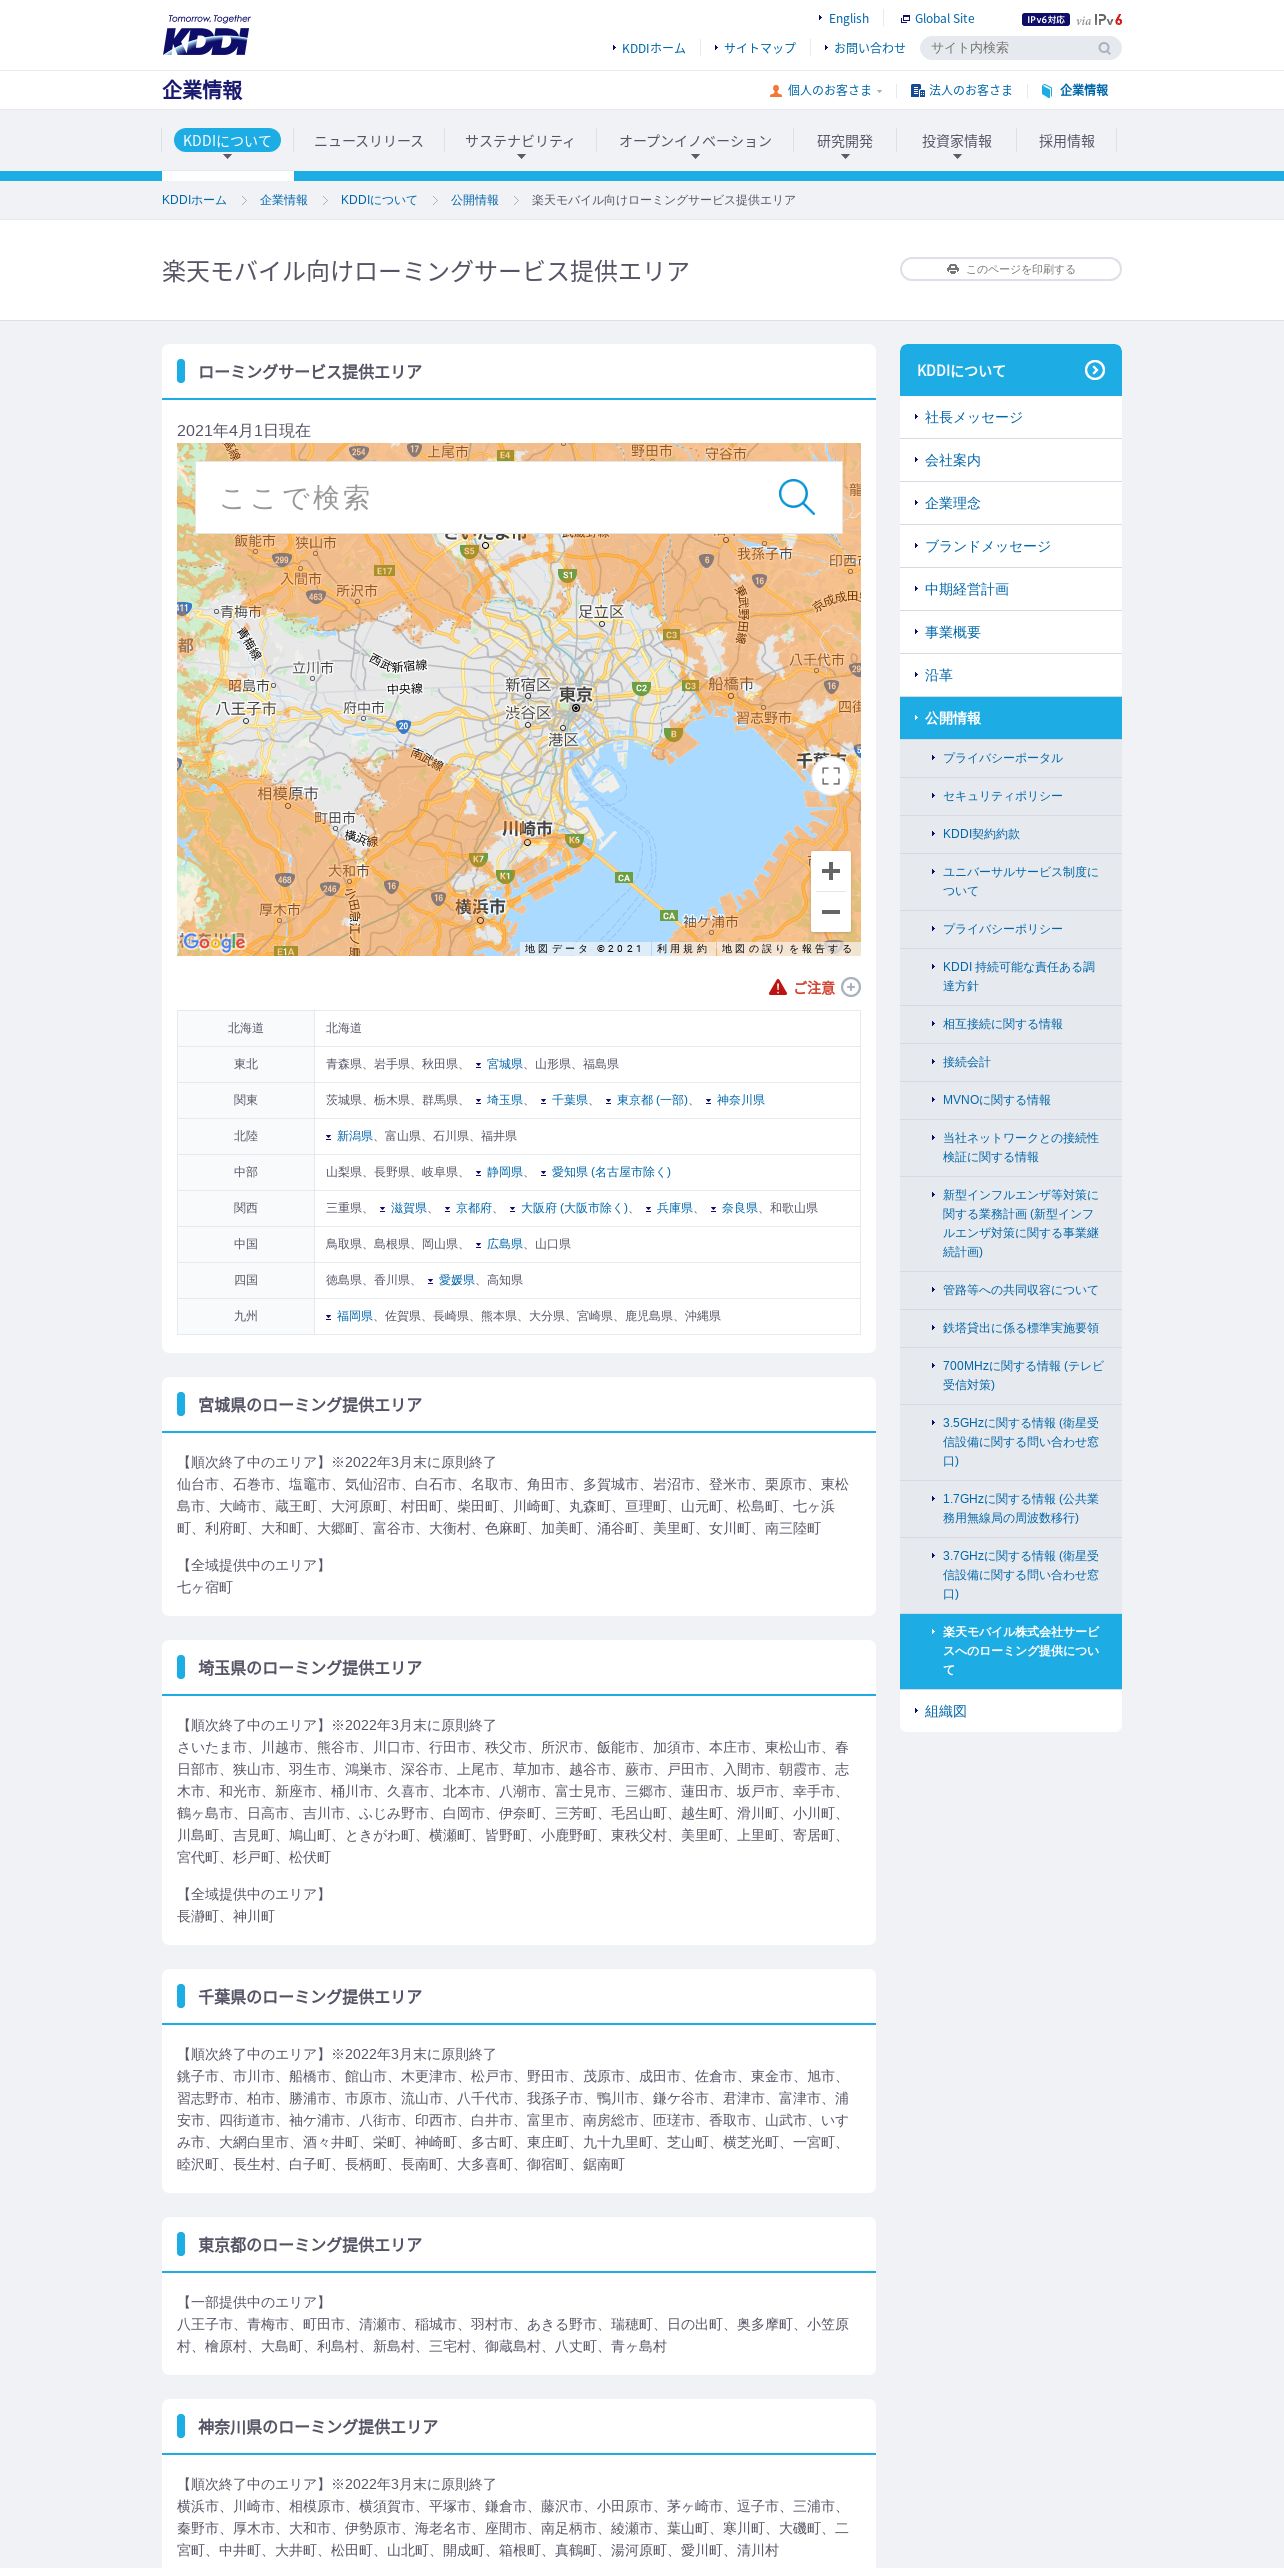Open the Global Site link
Image resolution: width=1284 pixels, height=2568 pixels.
pyautogui.click(x=944, y=19)
